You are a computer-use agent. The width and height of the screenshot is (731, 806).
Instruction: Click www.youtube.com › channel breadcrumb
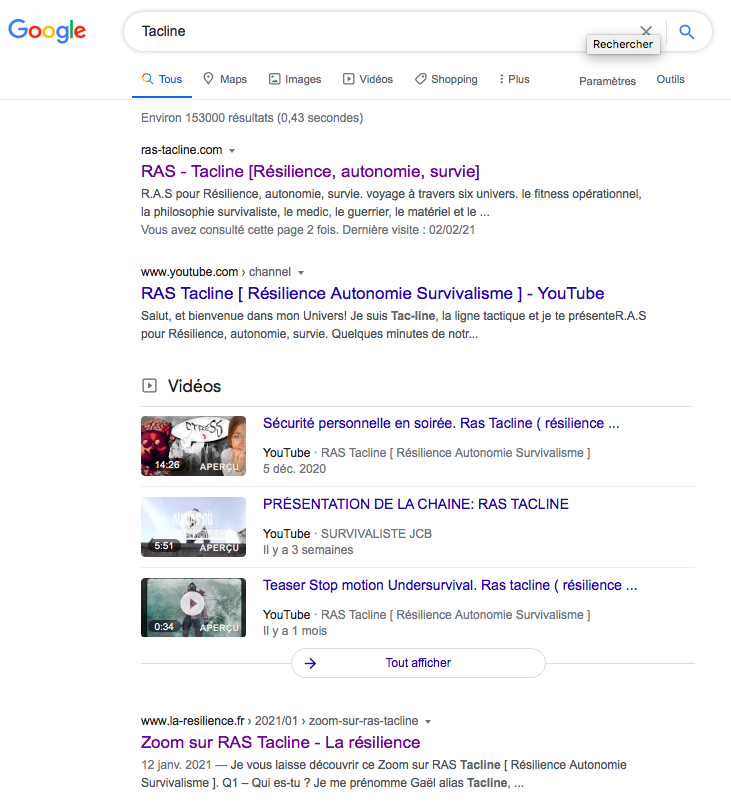(216, 272)
